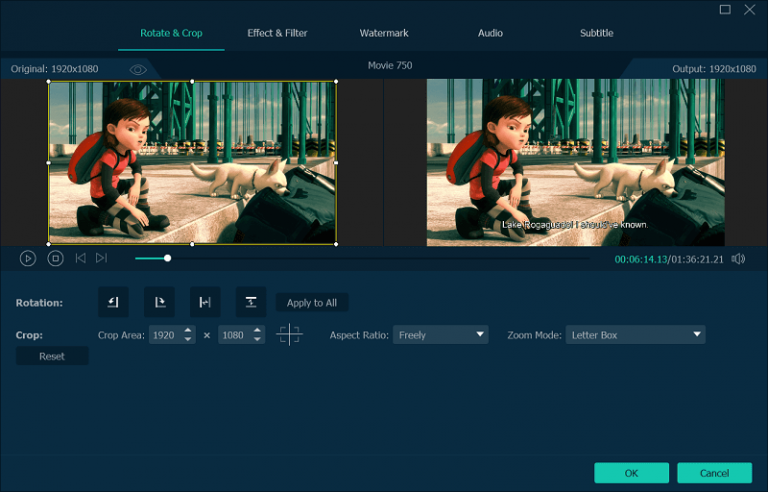
Task: Expand the Zoom Mode Letter Box dropdown
Action: (635, 335)
